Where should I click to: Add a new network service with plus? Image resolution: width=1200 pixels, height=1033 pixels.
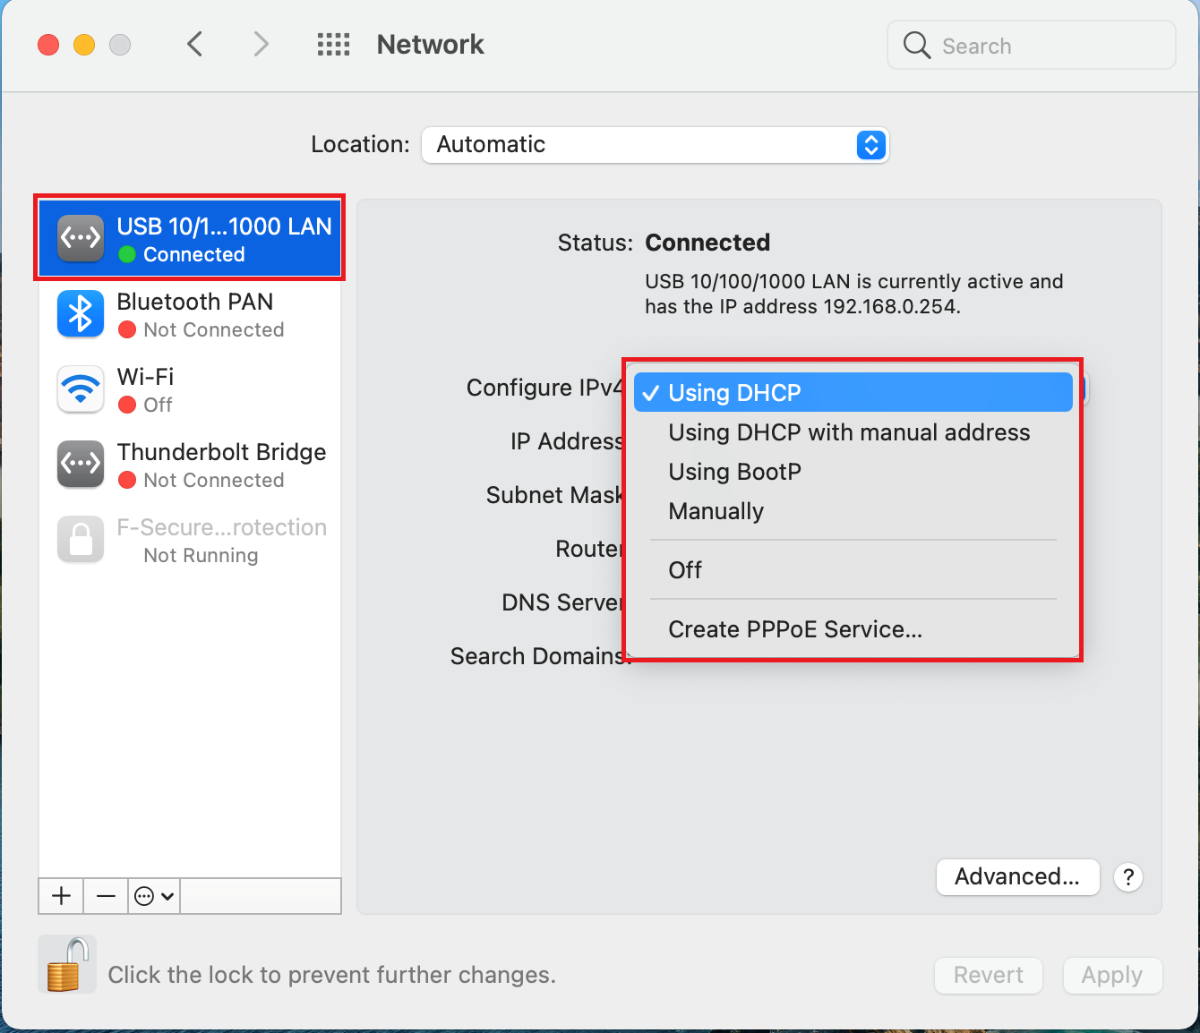click(61, 896)
